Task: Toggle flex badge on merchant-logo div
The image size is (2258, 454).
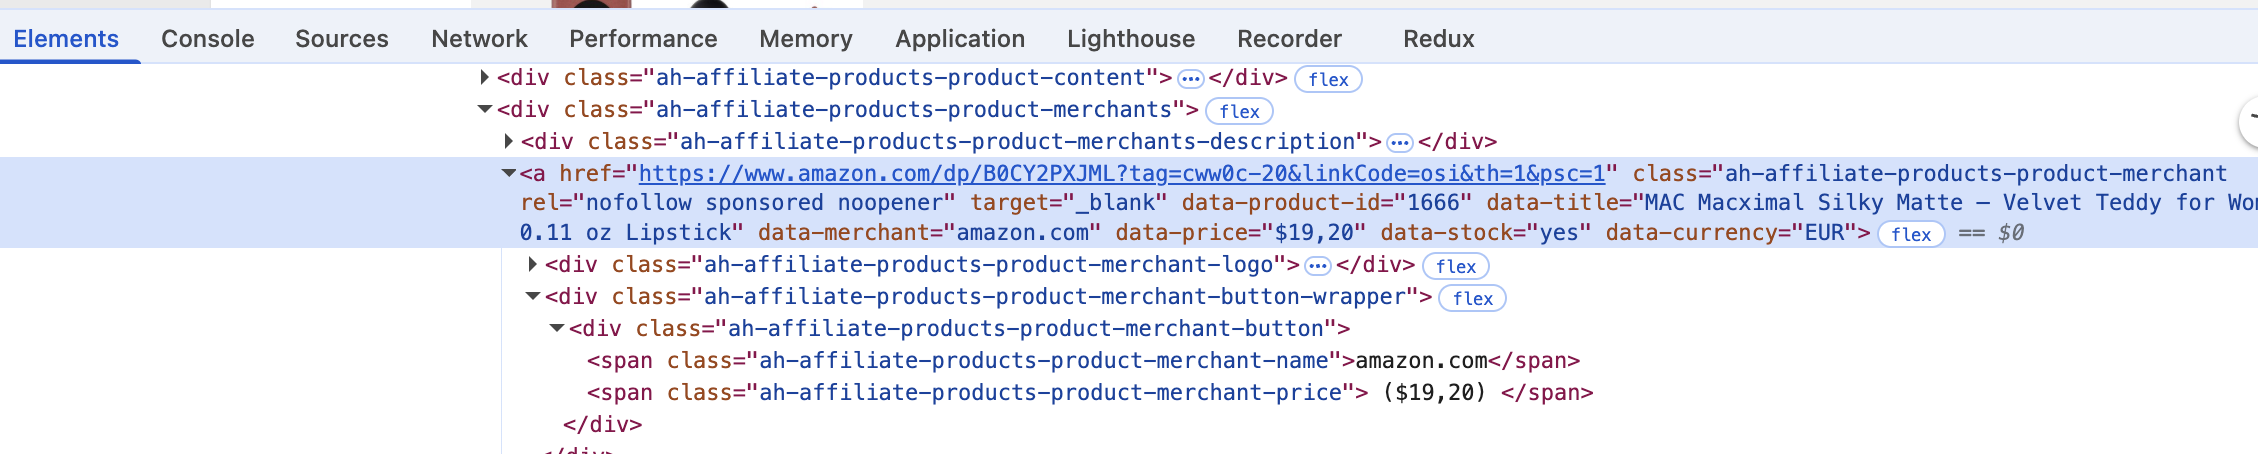Action: (x=1455, y=266)
